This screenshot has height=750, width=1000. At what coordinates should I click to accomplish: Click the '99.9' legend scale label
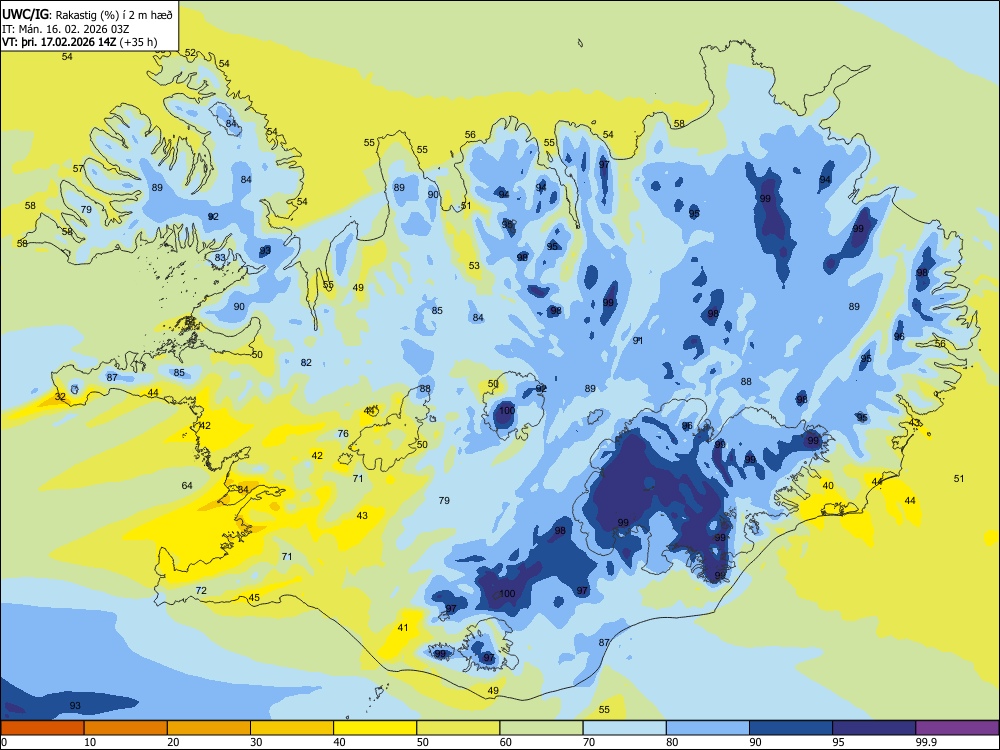[926, 742]
